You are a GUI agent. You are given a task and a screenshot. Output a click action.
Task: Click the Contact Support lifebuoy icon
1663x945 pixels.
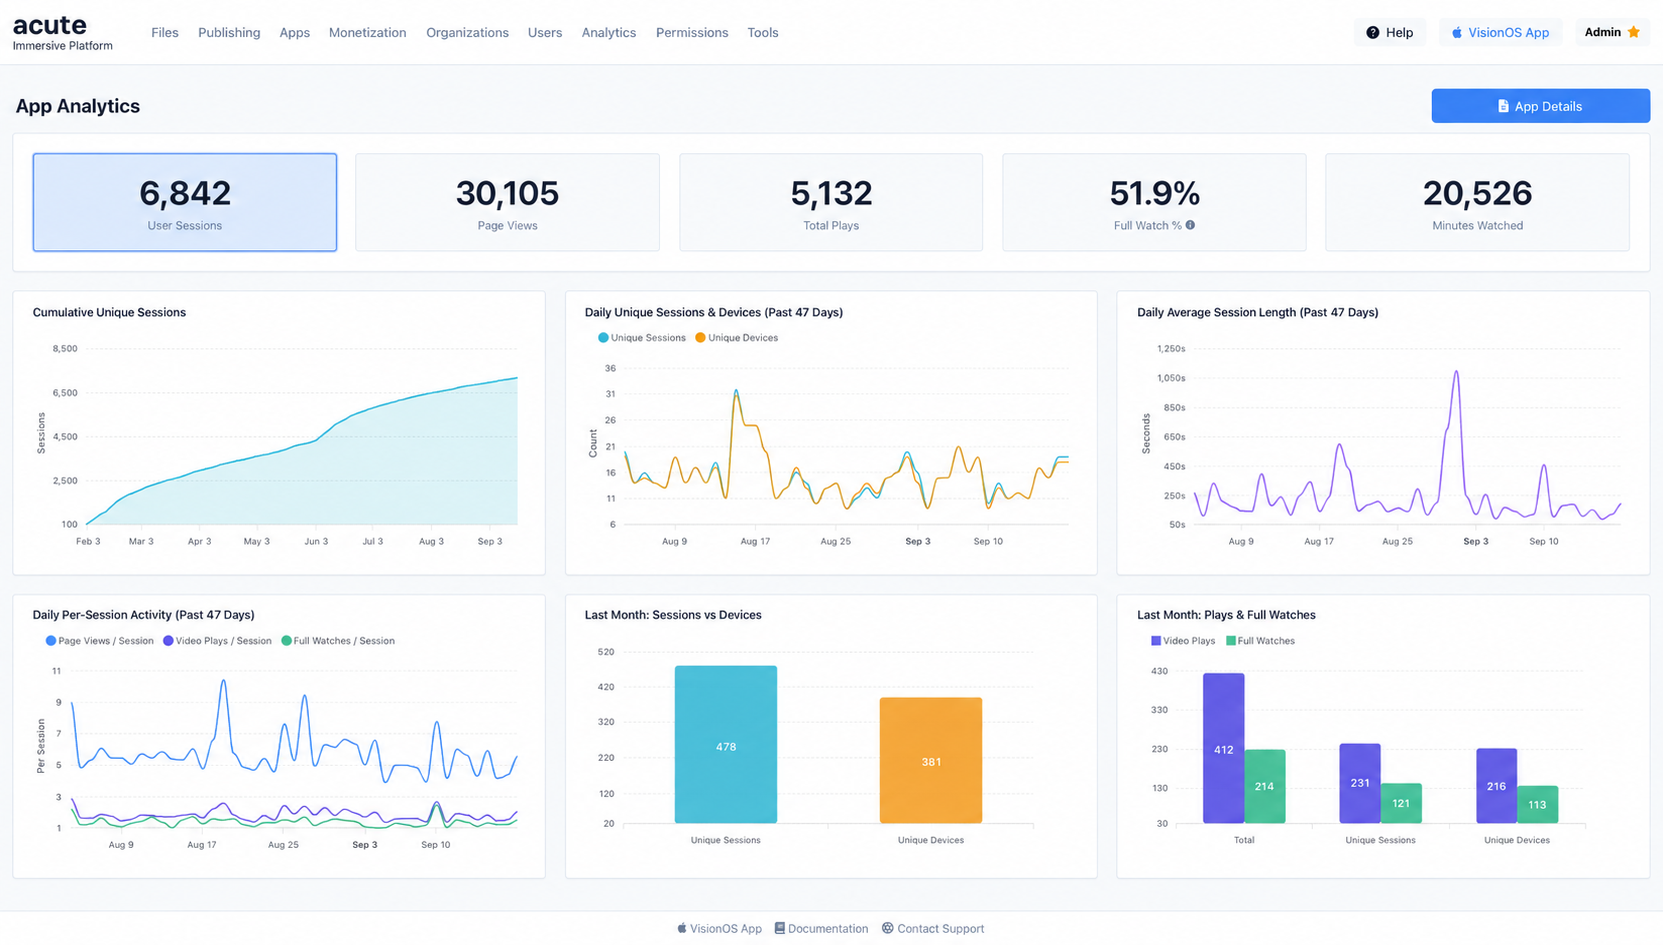(887, 928)
